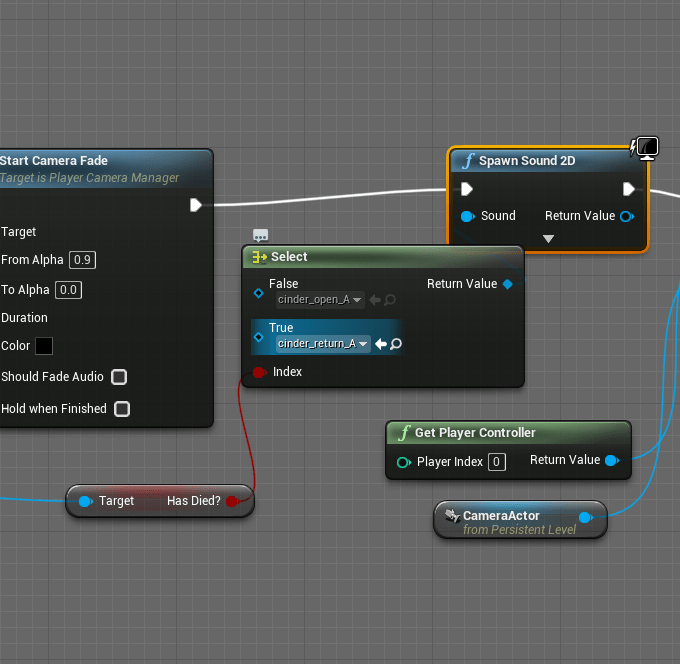Open the cinder_open_A asset dropdown

[x=357, y=300]
